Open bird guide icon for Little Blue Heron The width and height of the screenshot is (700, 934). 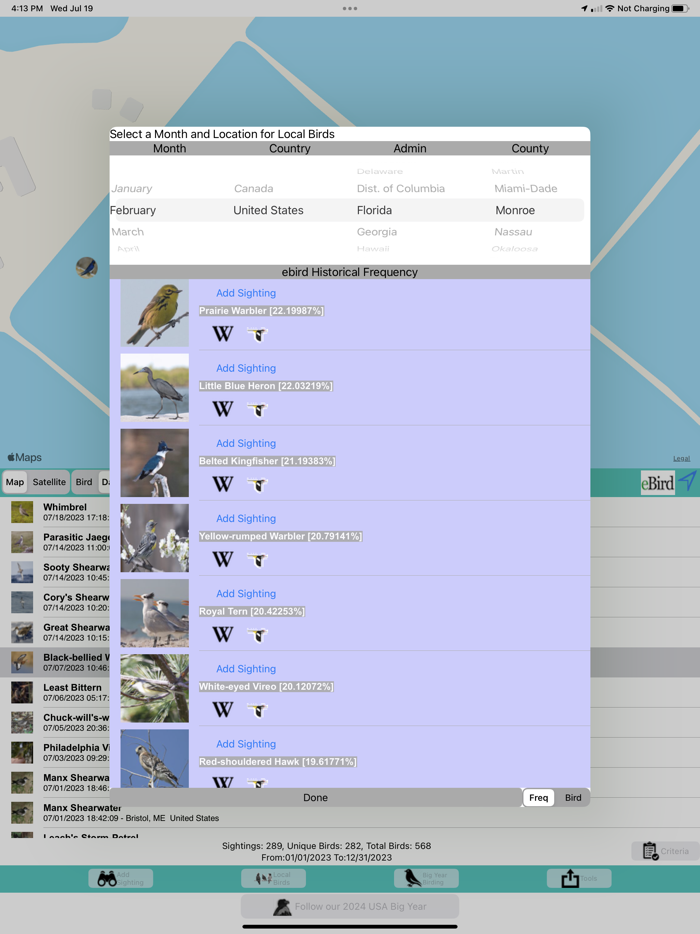pos(258,409)
